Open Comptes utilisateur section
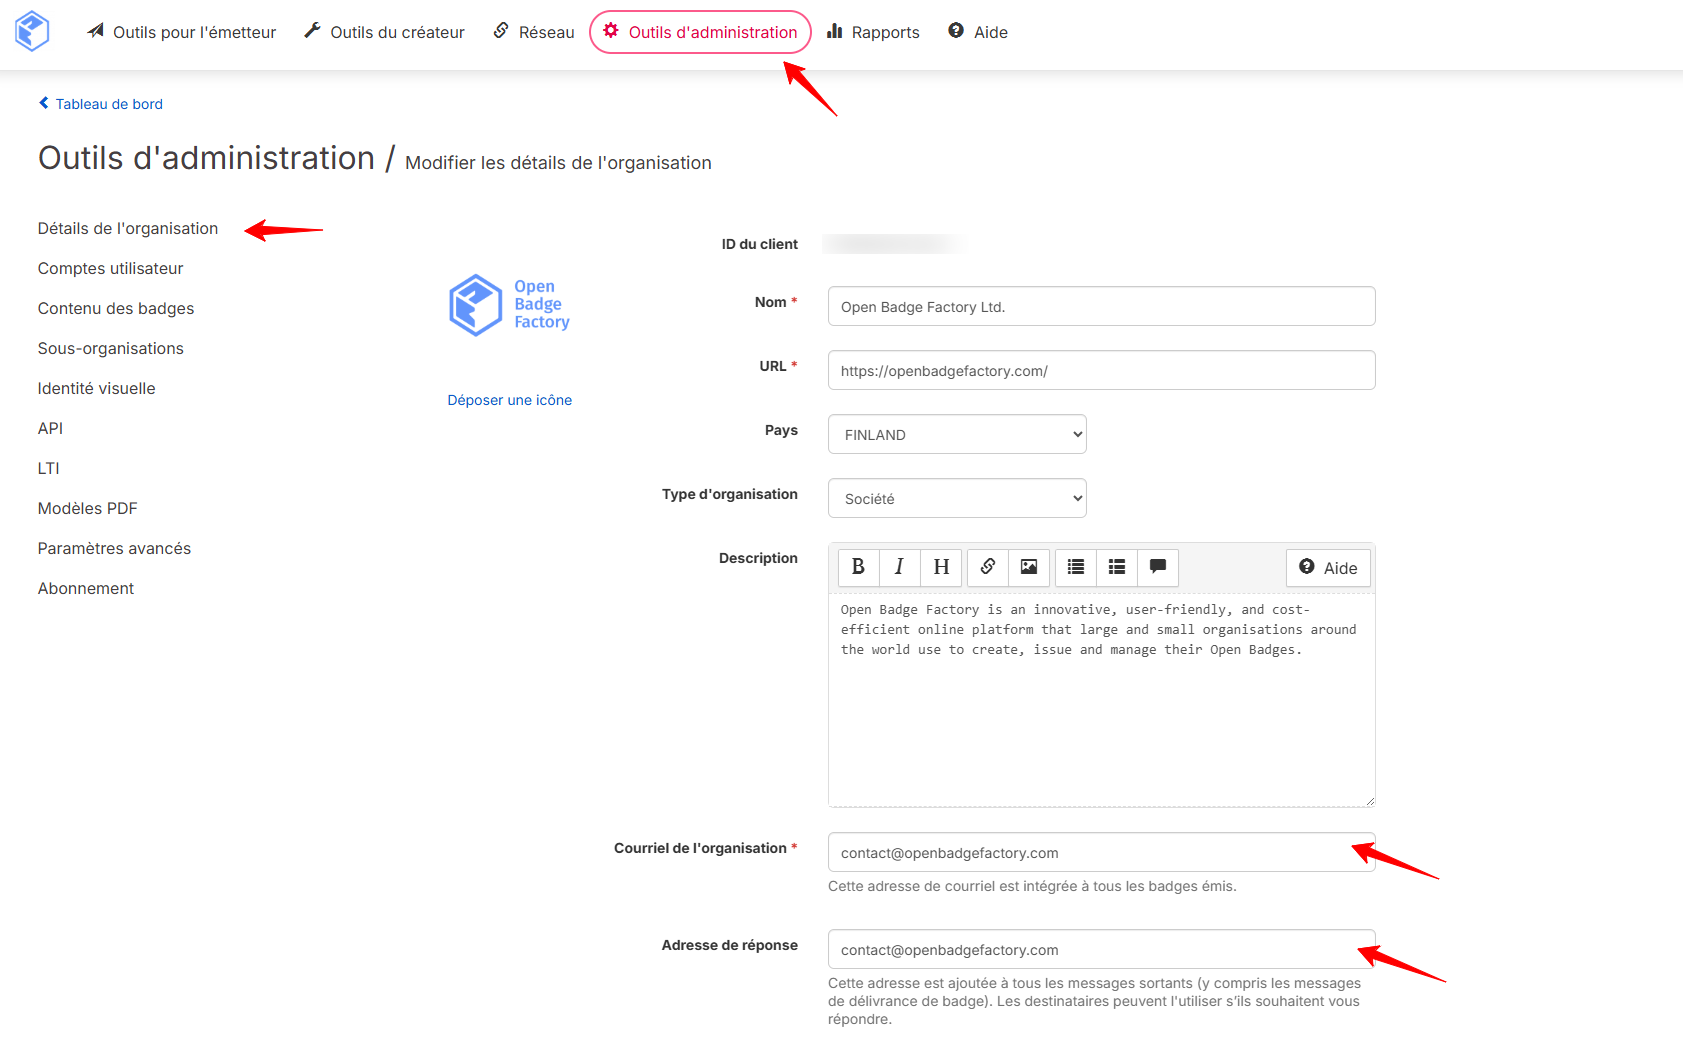Image resolution: width=1683 pixels, height=1048 pixels. tap(111, 268)
